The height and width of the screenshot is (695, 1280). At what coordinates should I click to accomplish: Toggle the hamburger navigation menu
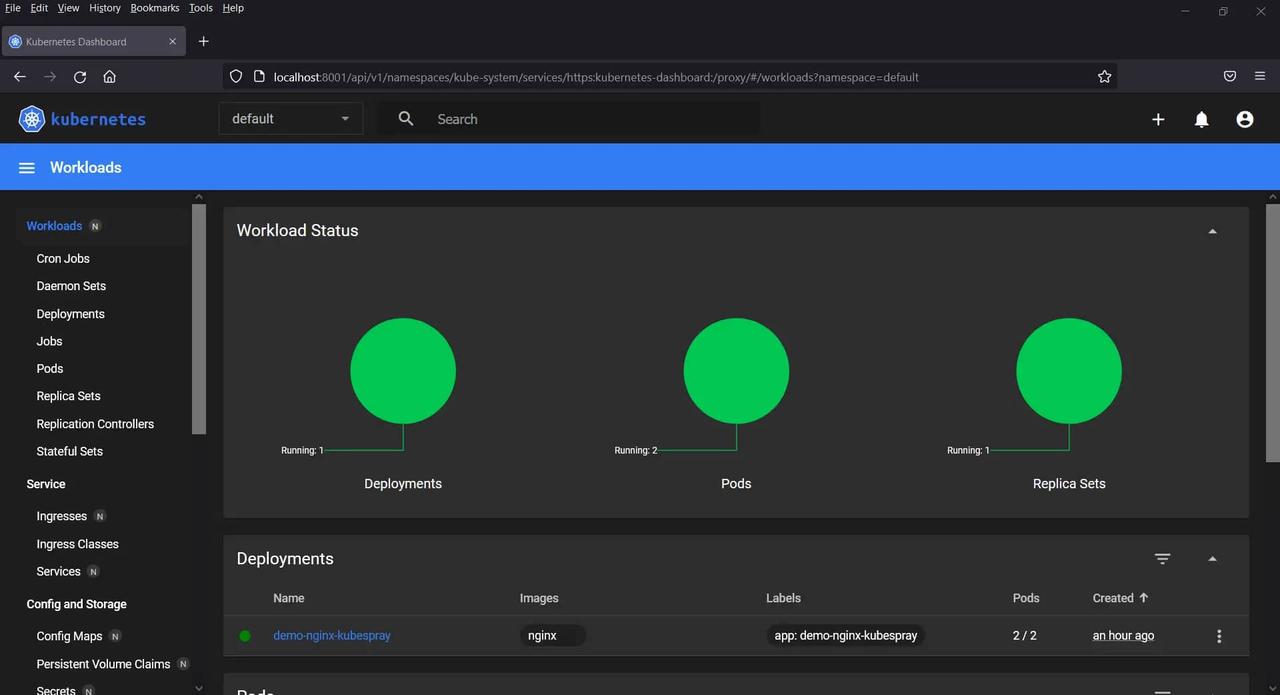27,168
